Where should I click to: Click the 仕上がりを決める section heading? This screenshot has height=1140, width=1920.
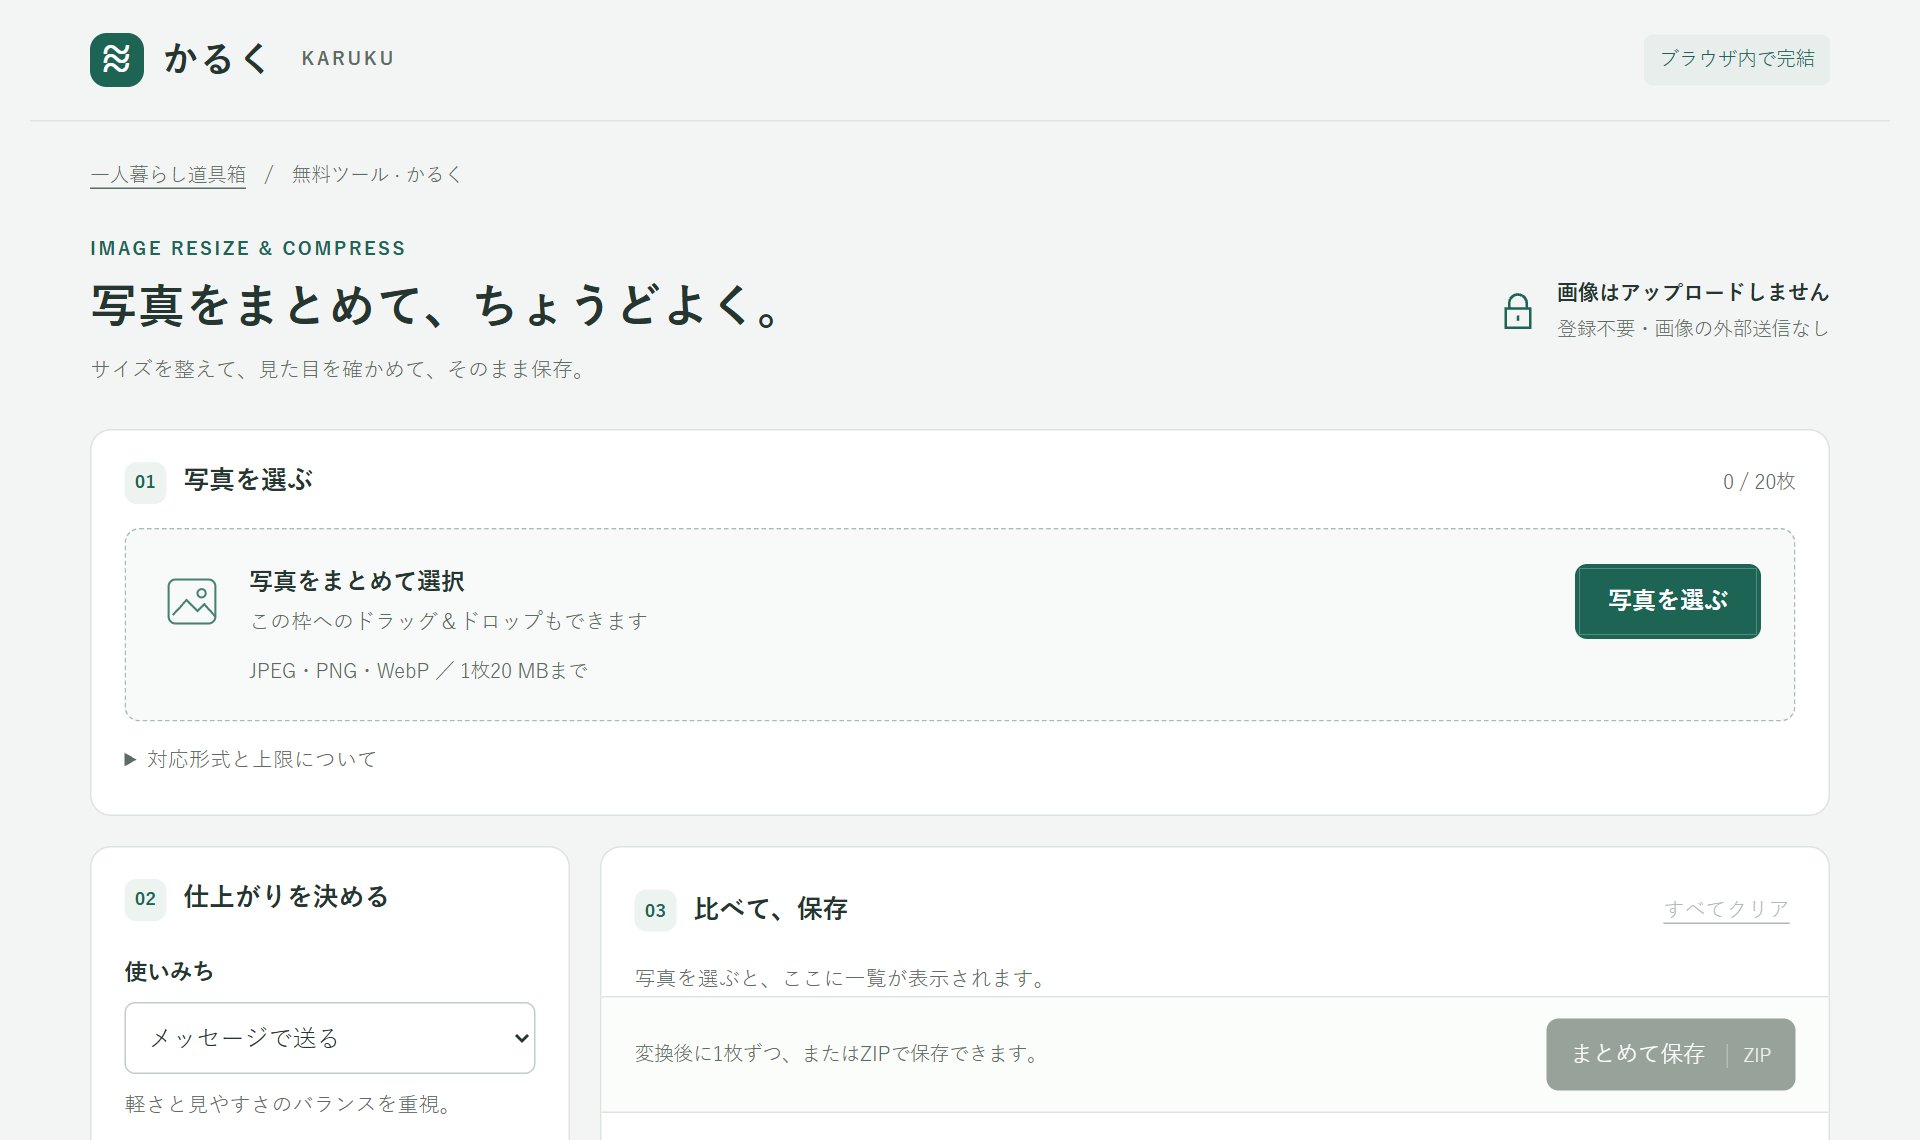[x=286, y=897]
